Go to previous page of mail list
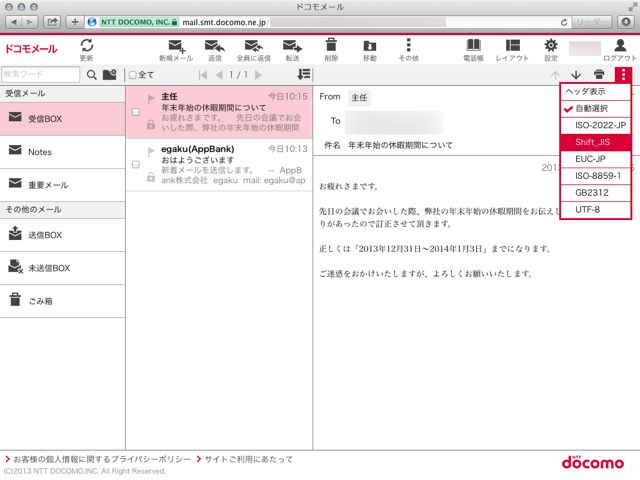The height and width of the screenshot is (480, 640). click(219, 75)
